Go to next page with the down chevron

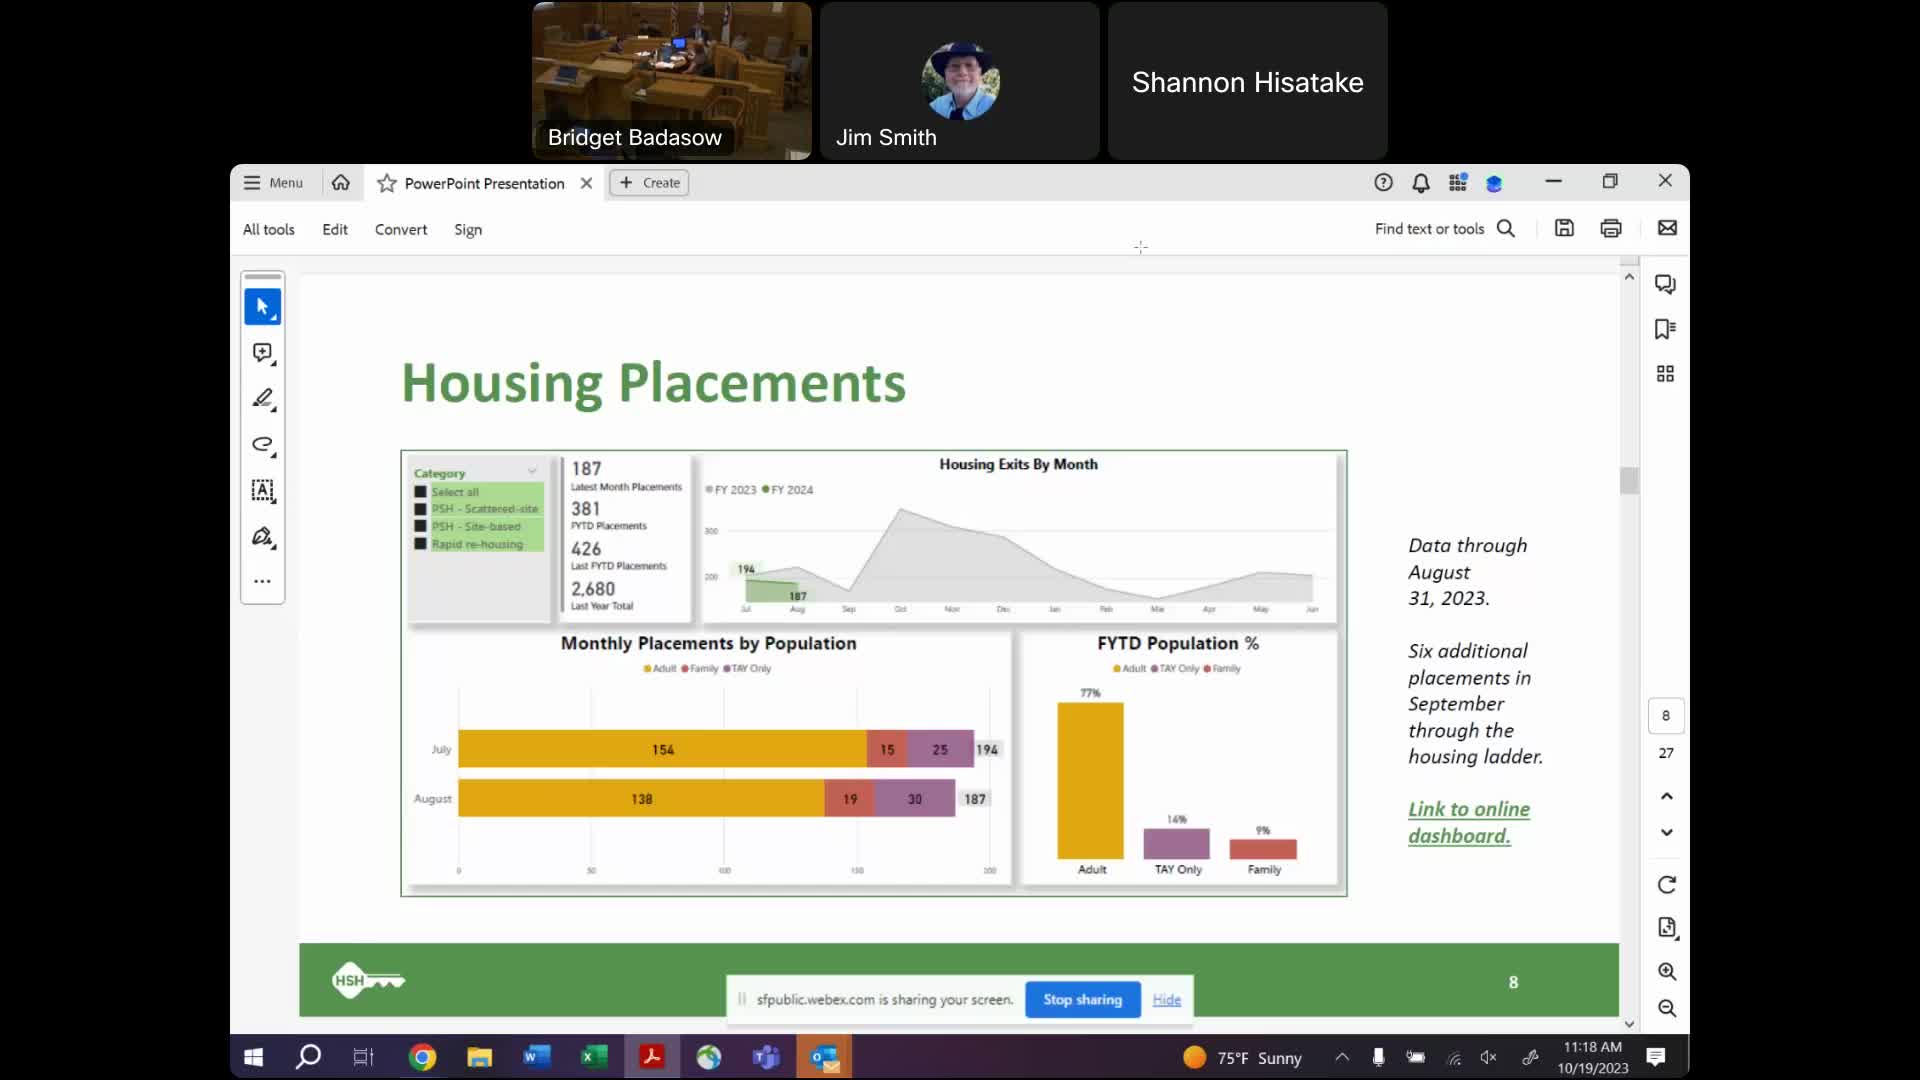pos(1666,832)
